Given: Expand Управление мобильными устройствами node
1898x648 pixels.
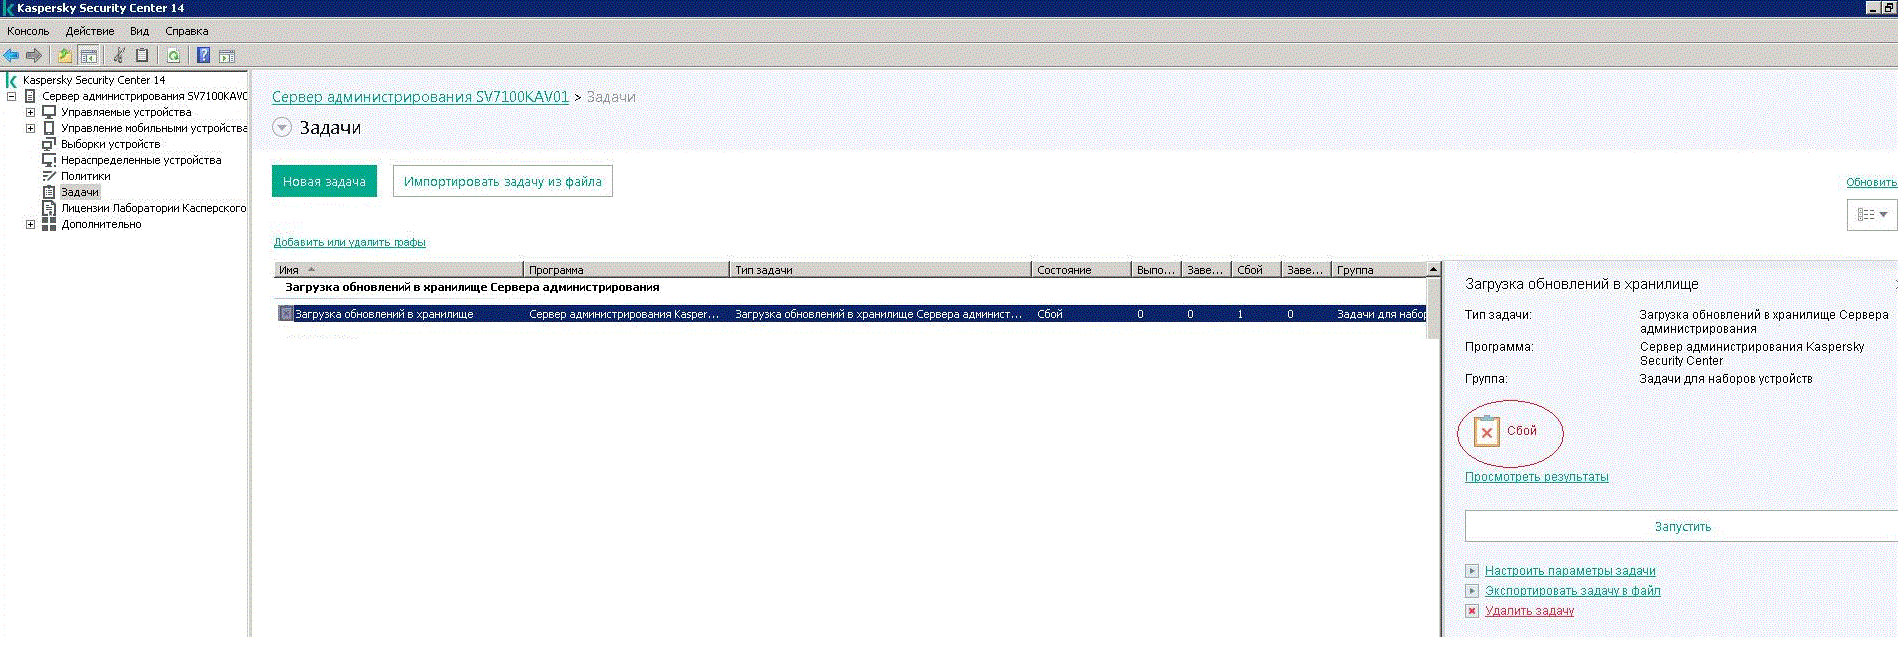Looking at the screenshot, I should 30,128.
